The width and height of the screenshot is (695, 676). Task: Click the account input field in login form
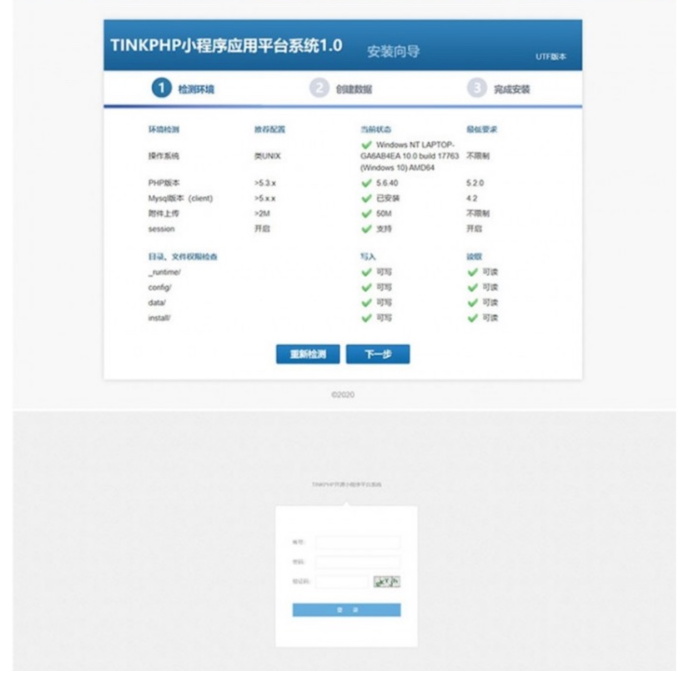point(357,542)
